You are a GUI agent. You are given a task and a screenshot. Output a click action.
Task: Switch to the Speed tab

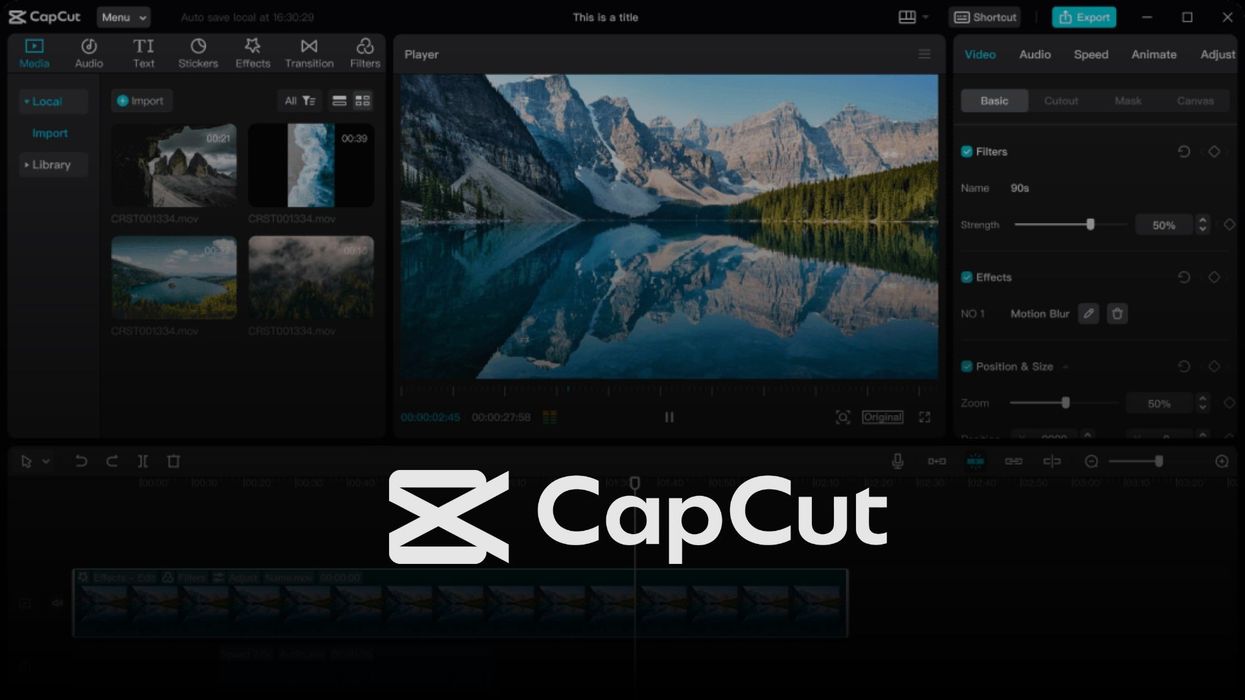(1091, 54)
